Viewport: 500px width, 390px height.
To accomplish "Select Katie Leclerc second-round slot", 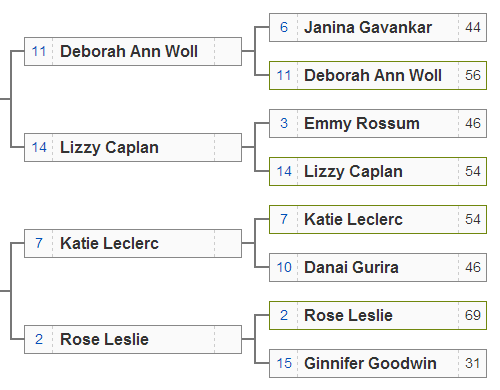I will [133, 243].
